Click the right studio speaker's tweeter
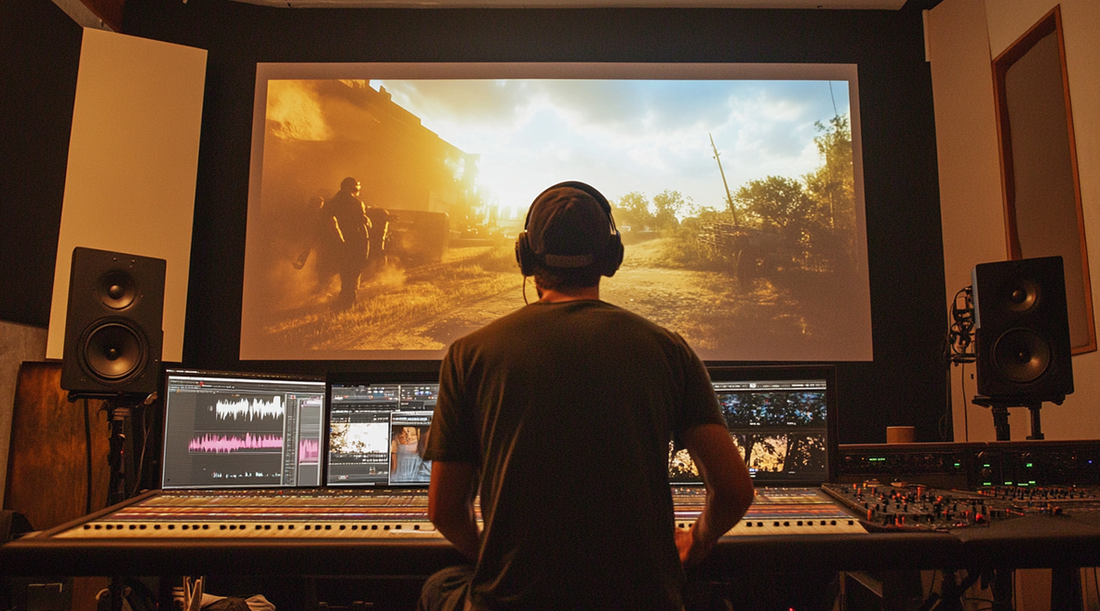 [x=1022, y=296]
